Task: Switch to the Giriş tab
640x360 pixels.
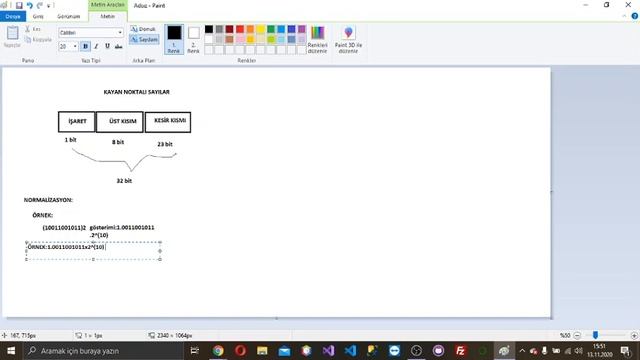Action: [38, 16]
